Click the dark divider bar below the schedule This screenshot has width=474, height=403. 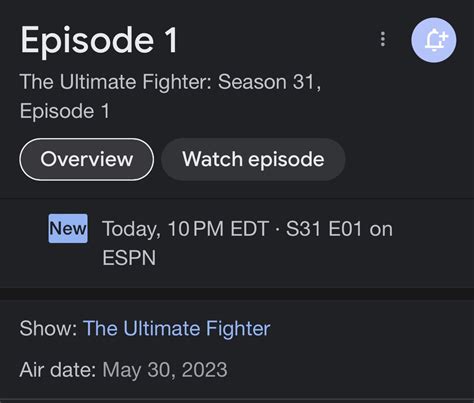(237, 294)
